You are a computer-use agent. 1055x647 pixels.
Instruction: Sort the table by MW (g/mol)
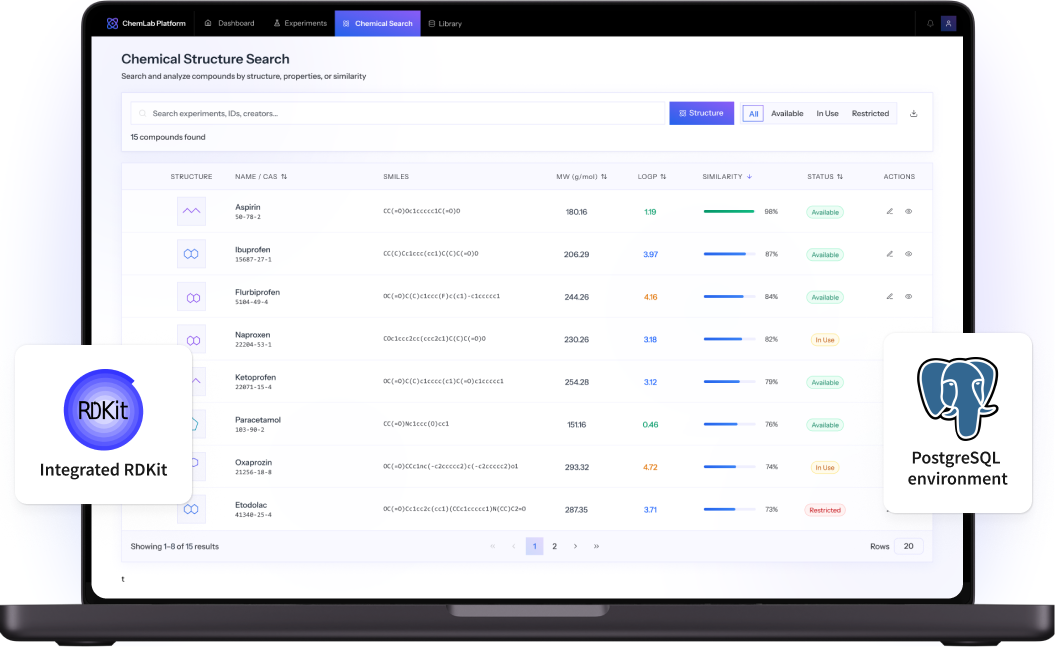(581, 177)
